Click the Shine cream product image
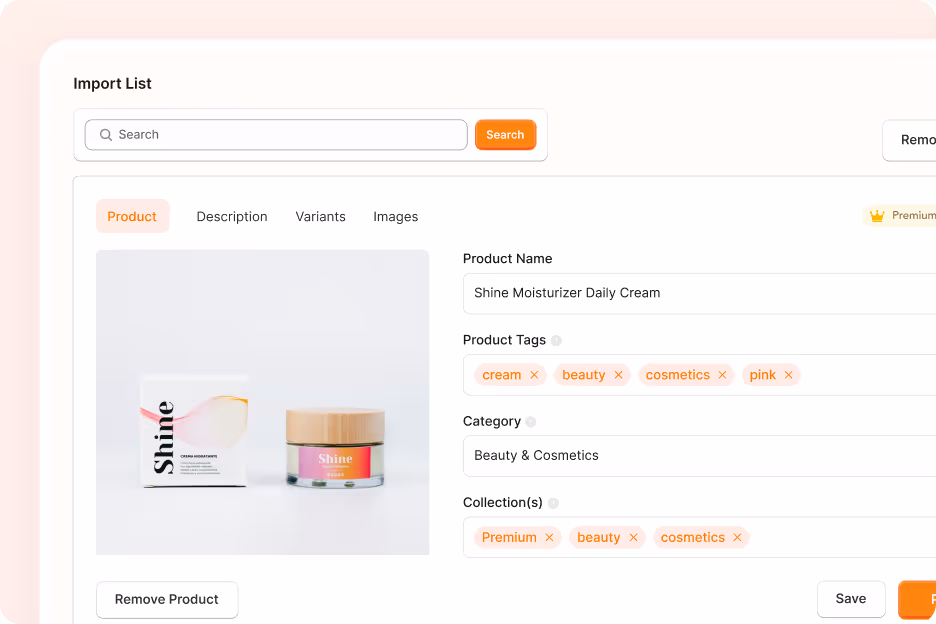This screenshot has height=624, width=936. tap(263, 402)
